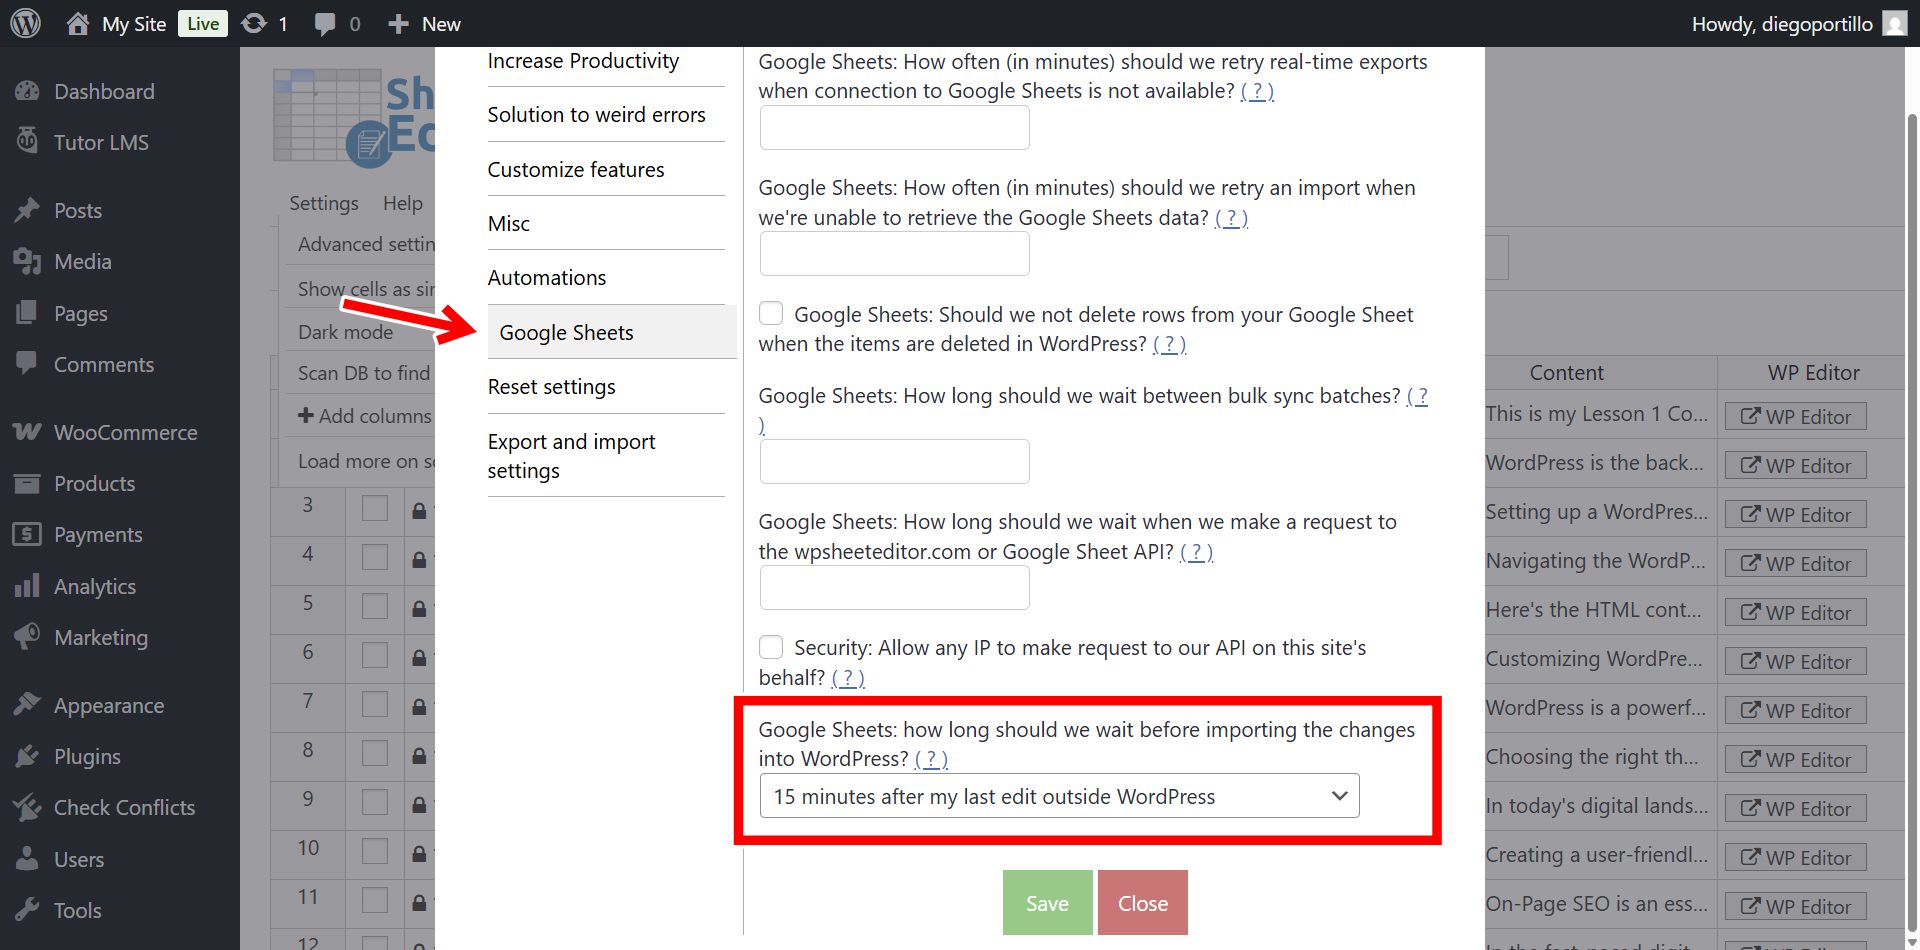
Task: Check the row 3 selection checkbox
Action: [x=374, y=507]
